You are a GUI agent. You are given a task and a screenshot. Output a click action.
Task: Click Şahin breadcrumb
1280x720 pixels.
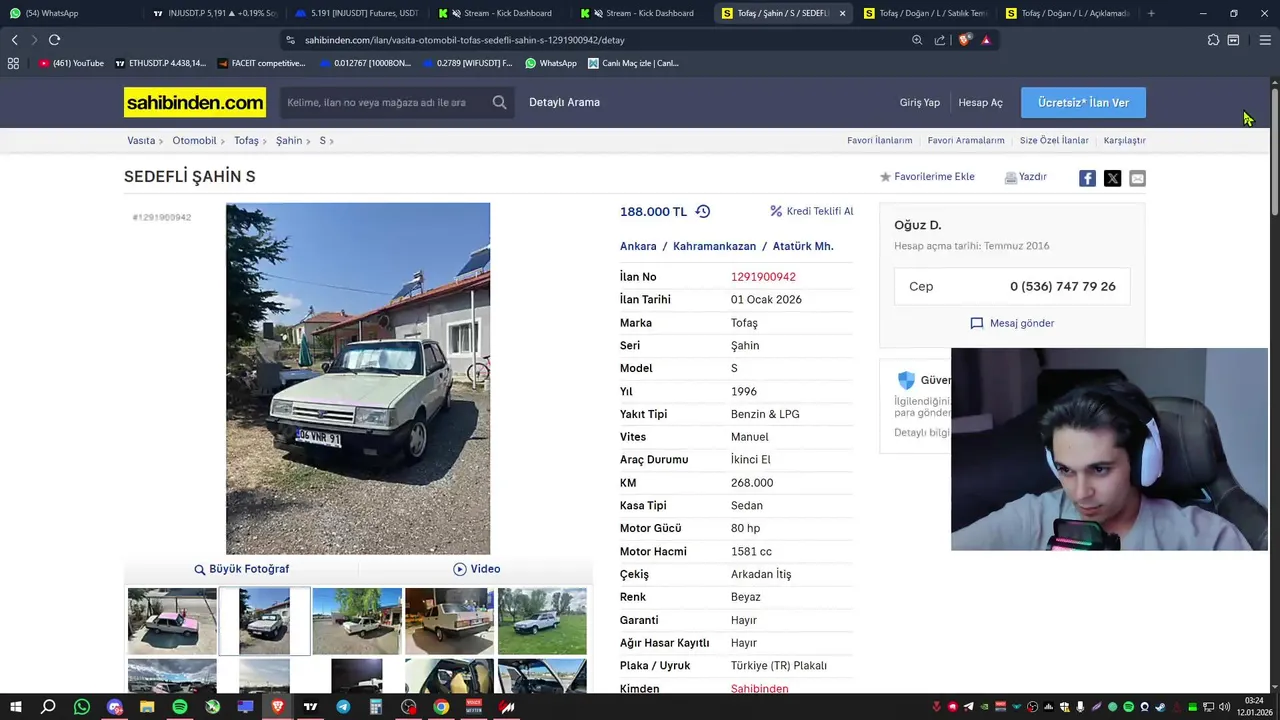[289, 140]
